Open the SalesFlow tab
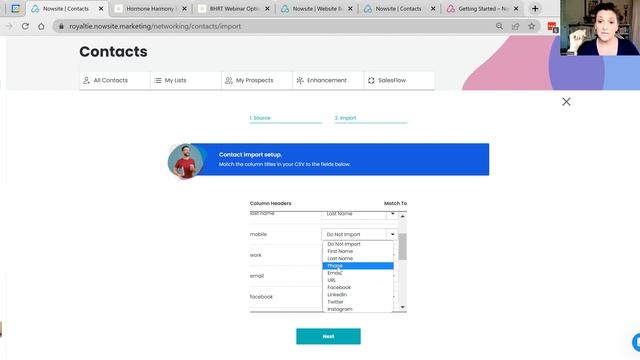This screenshot has width=640, height=360. [x=399, y=80]
